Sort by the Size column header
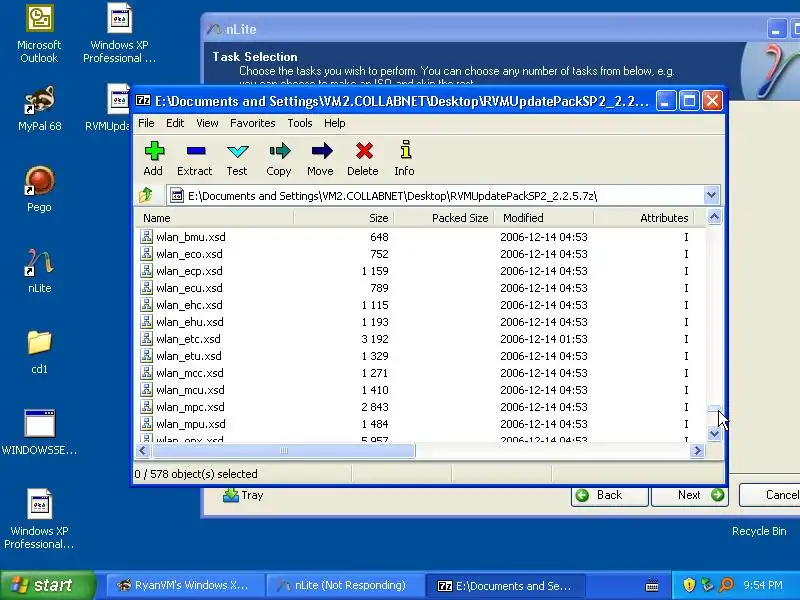 pyautogui.click(x=343, y=218)
